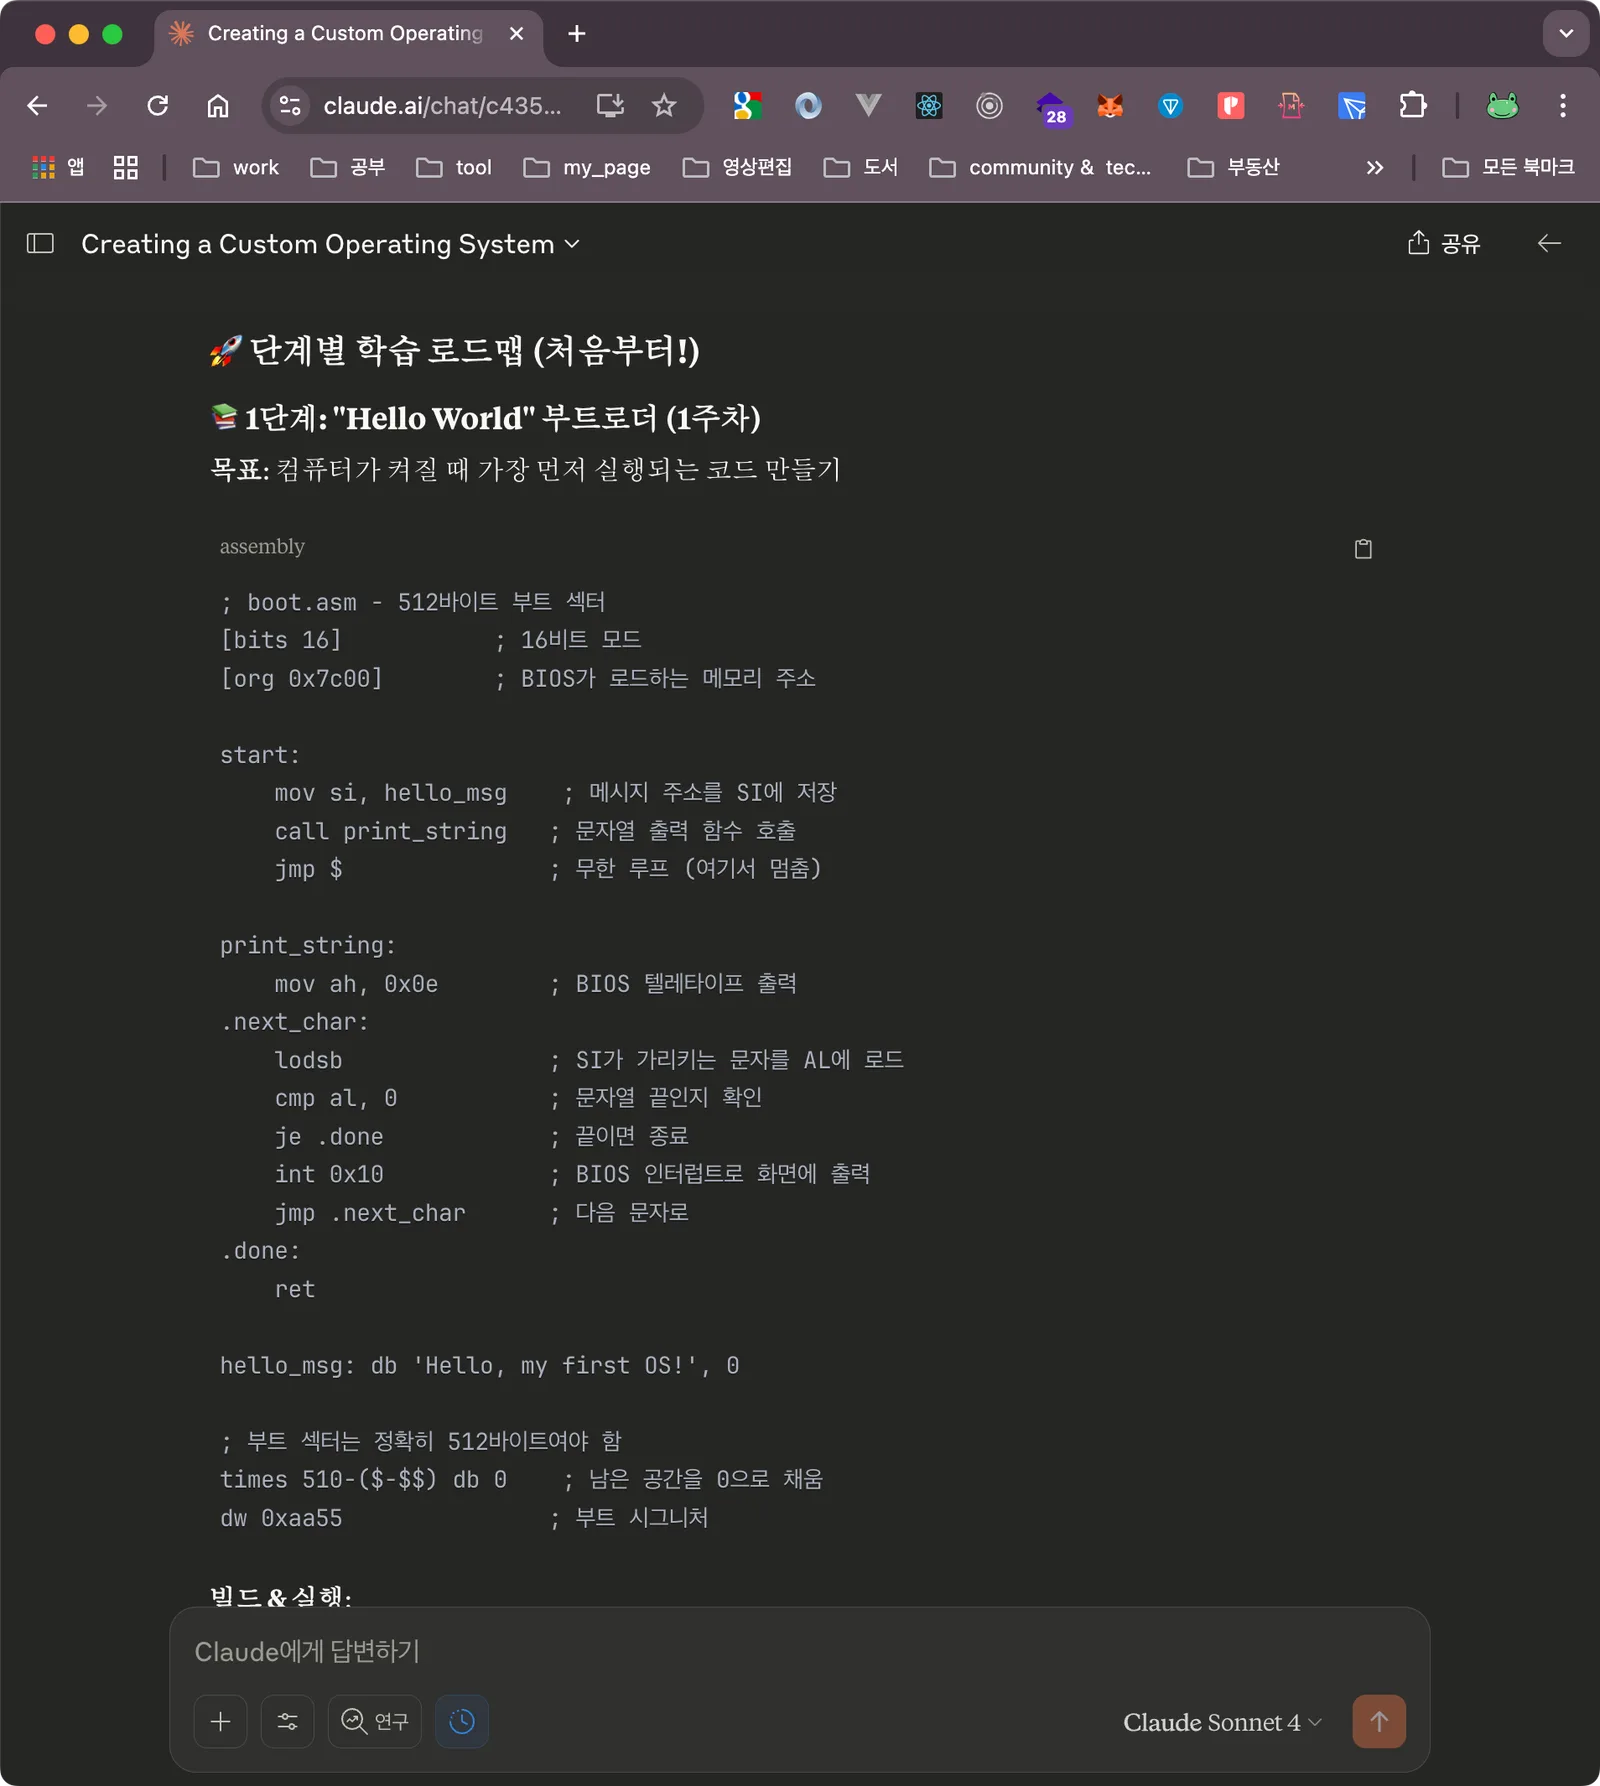This screenshot has width=1600, height=1786.
Task: Open search and tools settings button
Action: [x=288, y=1721]
